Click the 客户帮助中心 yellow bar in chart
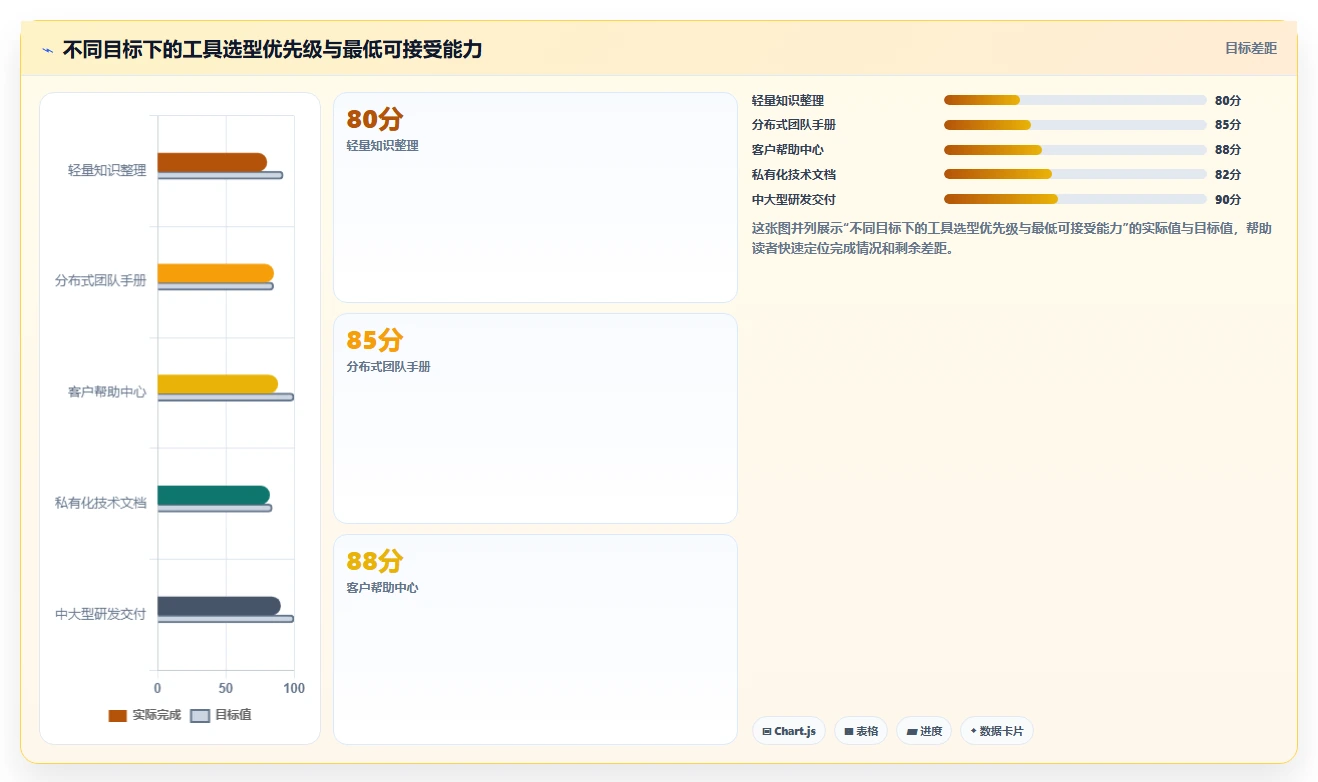 [x=217, y=384]
